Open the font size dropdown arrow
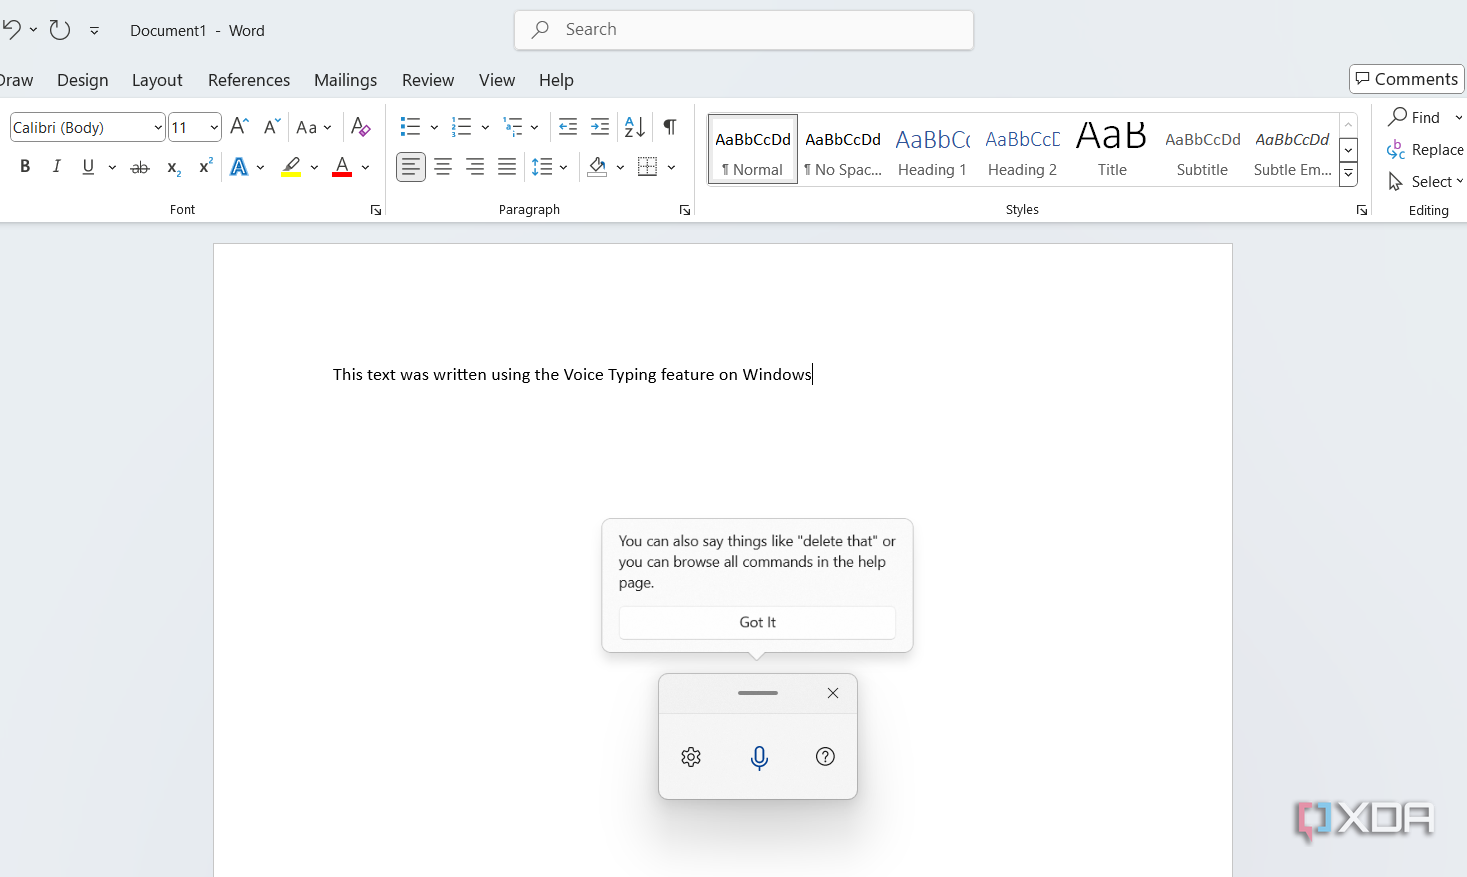The image size is (1467, 877). (214, 128)
